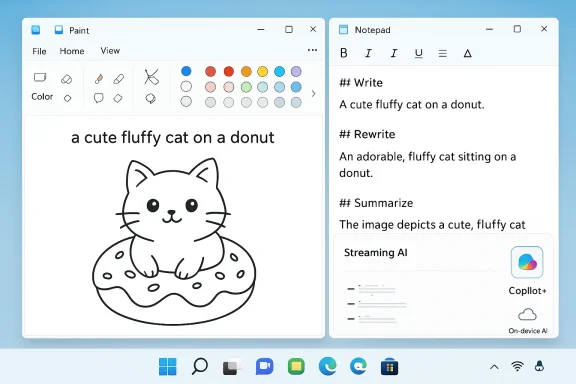The height and width of the screenshot is (384, 576).
Task: Click the Wi-Fi icon in system tray
Action: point(517,366)
